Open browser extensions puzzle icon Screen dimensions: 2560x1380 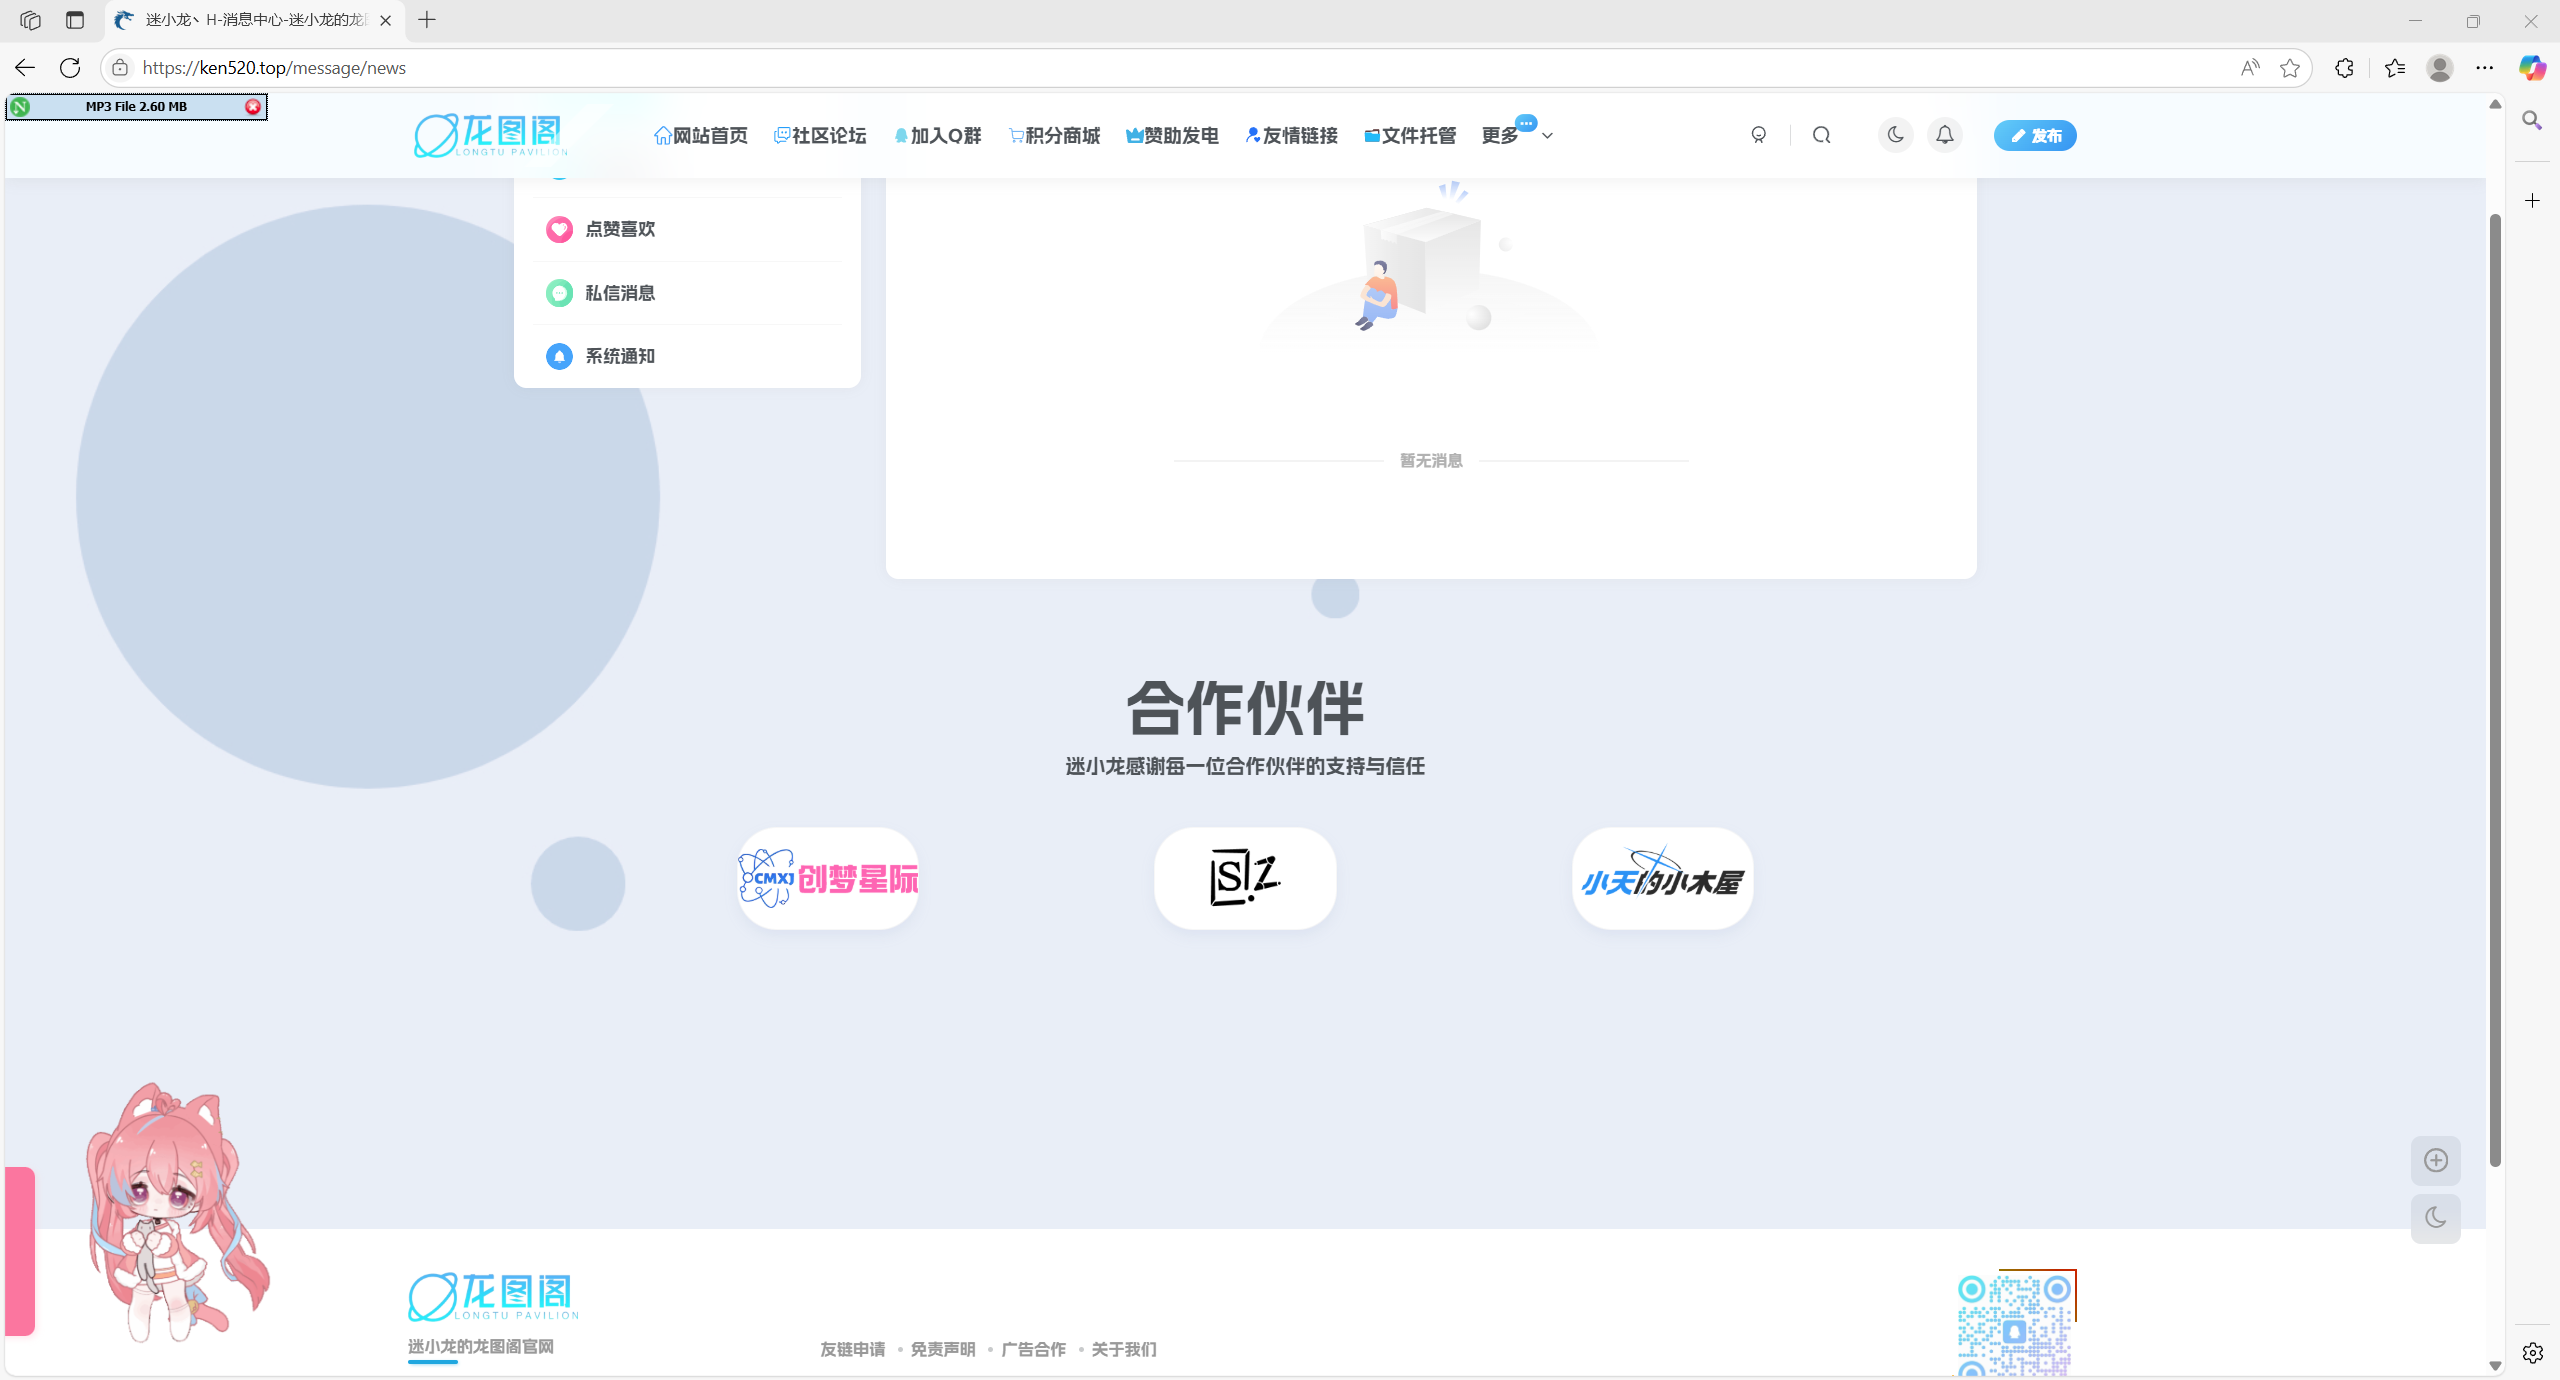pos(2344,67)
